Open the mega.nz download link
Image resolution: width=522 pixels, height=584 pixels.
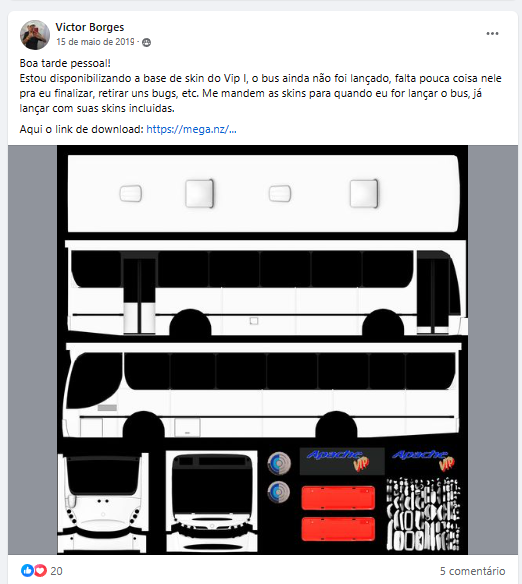click(191, 129)
